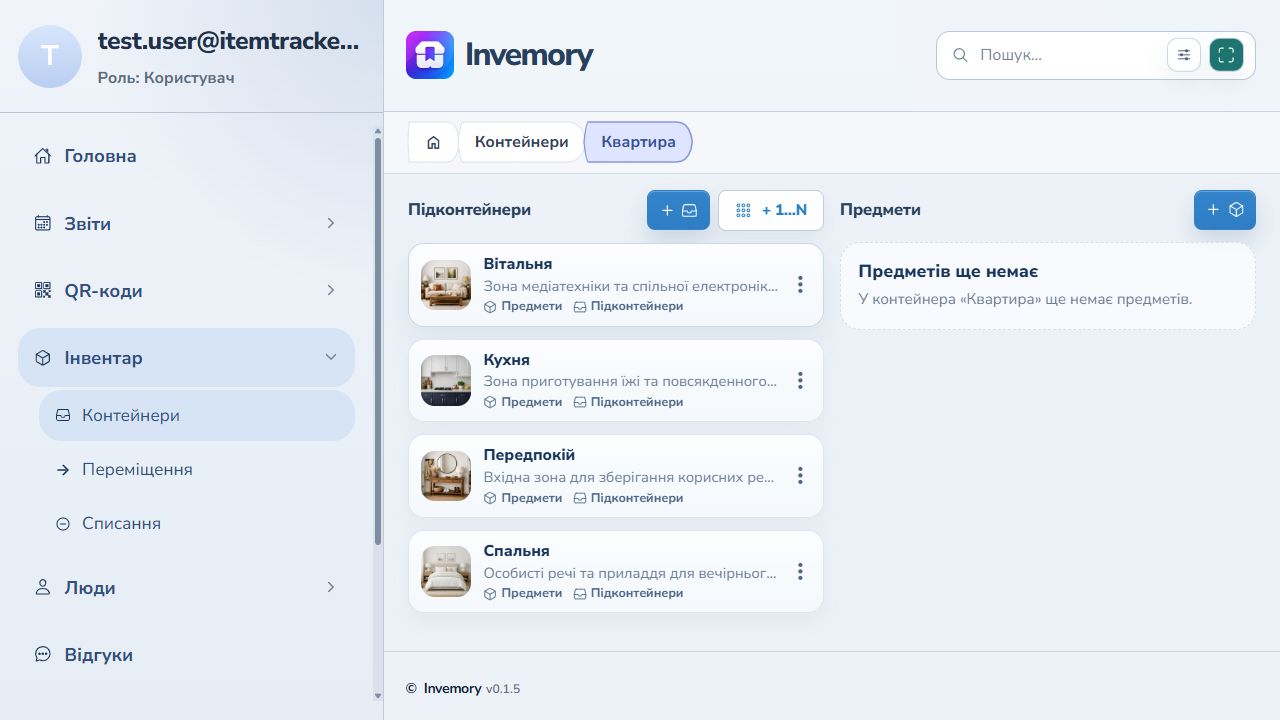Viewport: 1280px width, 720px height.
Task: Open Передпокій thumbnail image
Action: pos(446,476)
